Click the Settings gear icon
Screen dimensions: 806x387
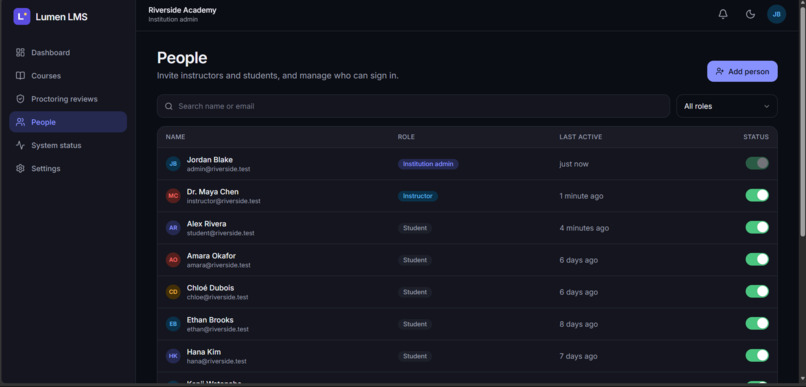tap(20, 168)
